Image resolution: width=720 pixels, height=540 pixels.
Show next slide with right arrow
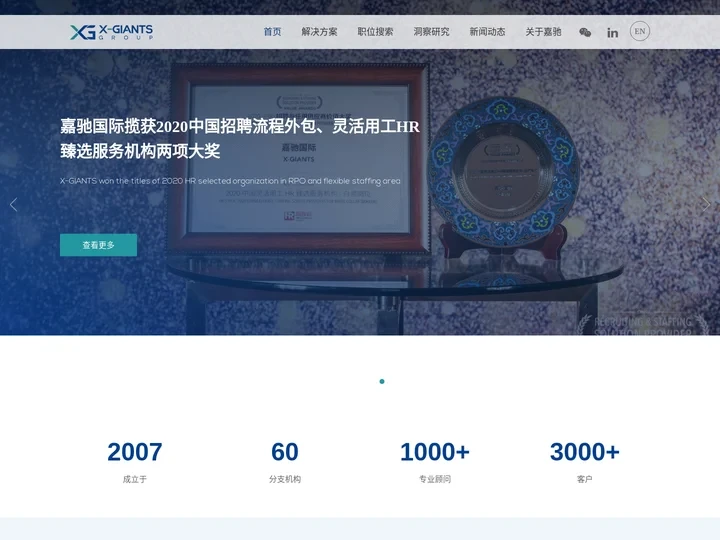click(706, 204)
